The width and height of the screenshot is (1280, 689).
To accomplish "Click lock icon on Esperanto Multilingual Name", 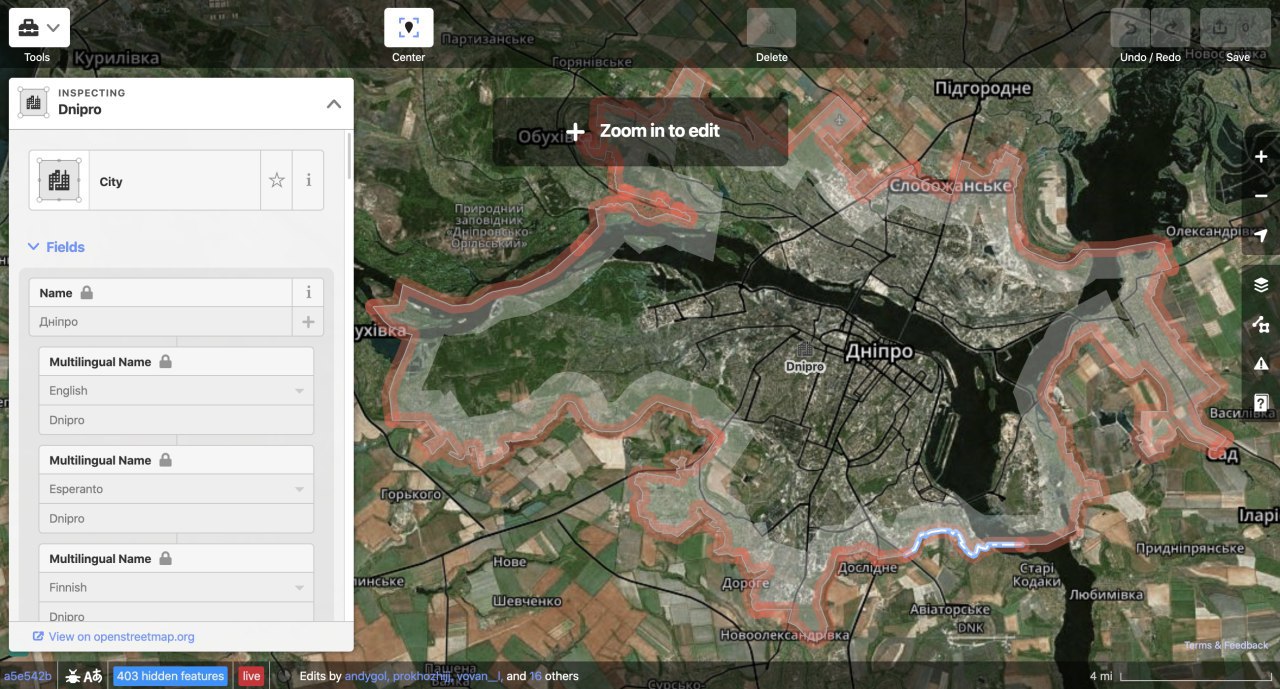I will (165, 460).
